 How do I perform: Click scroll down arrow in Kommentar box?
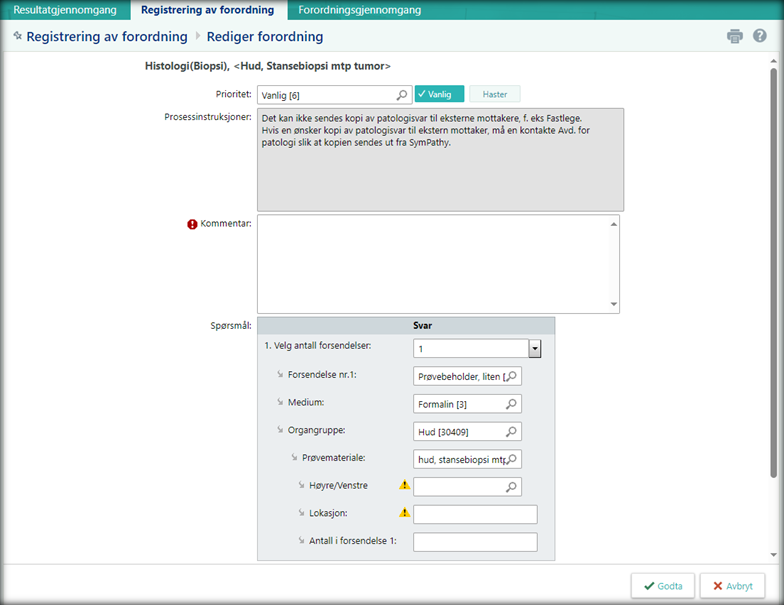pos(613,305)
